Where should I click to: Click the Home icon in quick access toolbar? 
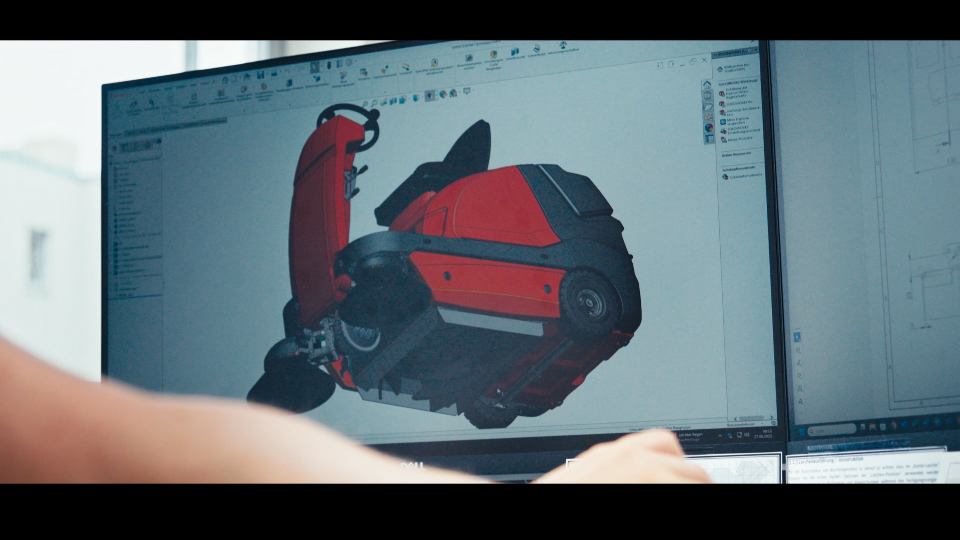[225, 79]
